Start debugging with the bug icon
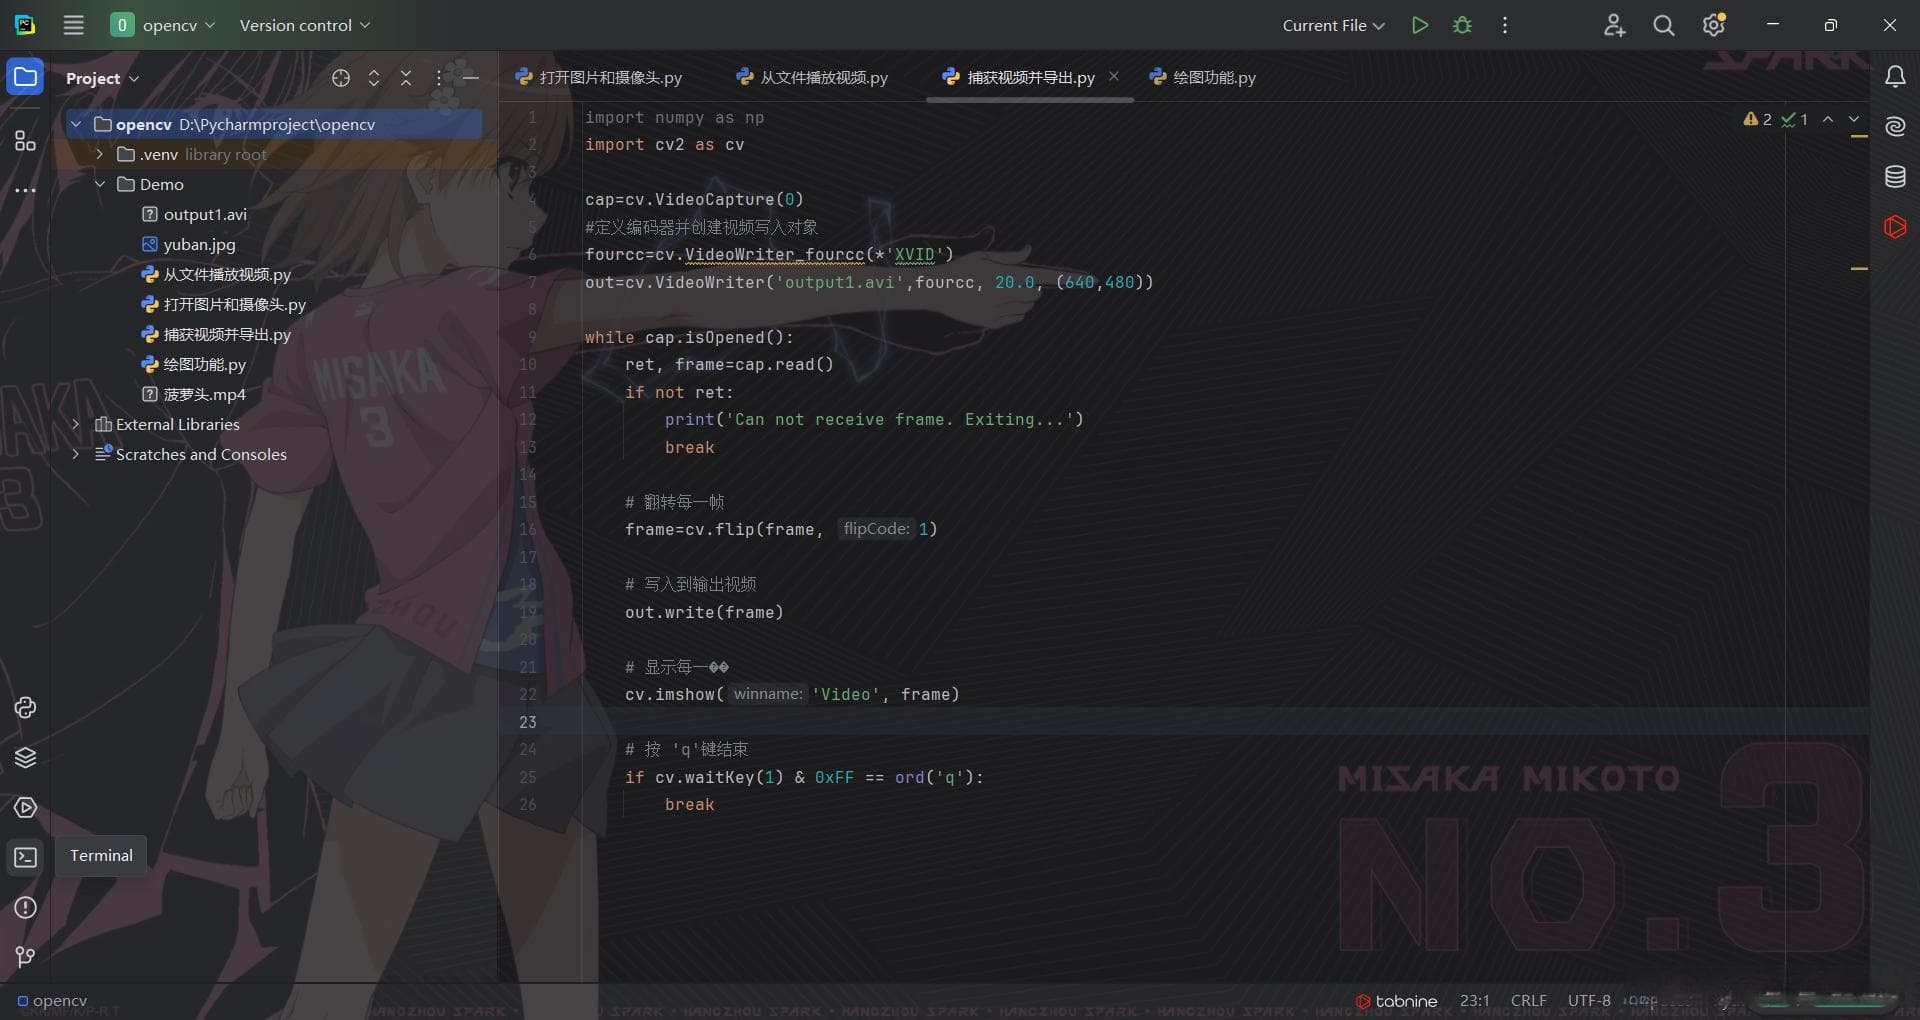This screenshot has width=1920, height=1020. pos(1462,25)
